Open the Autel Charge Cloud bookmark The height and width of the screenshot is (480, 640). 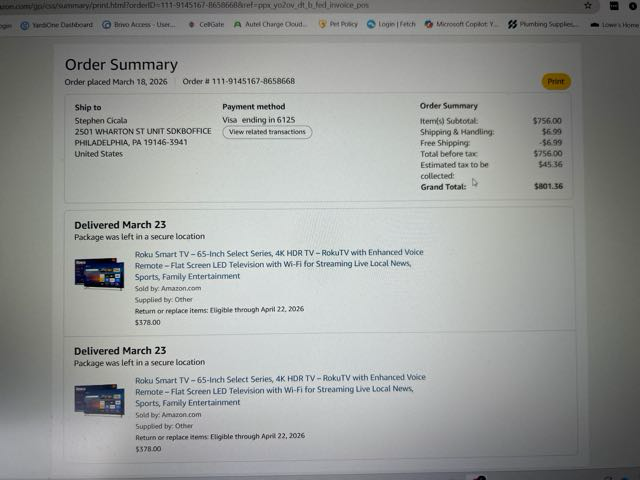point(270,24)
